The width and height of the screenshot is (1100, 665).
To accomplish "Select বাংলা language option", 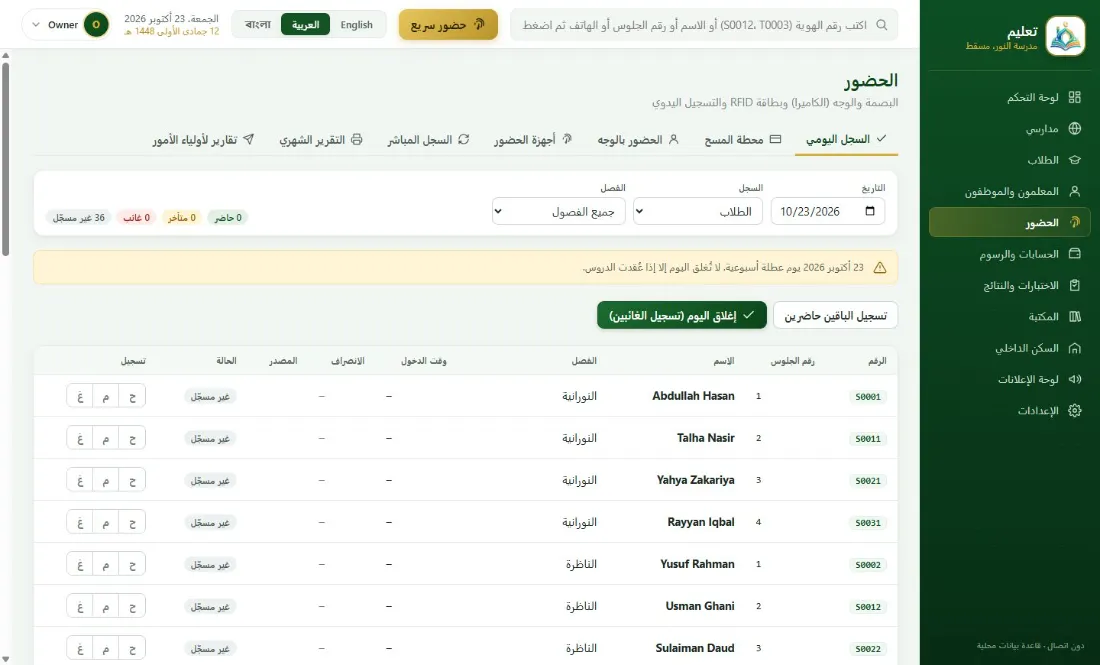I will coord(257,25).
